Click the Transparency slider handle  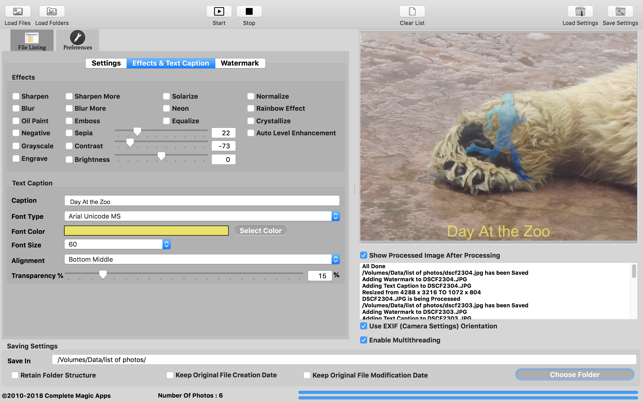pyautogui.click(x=103, y=274)
